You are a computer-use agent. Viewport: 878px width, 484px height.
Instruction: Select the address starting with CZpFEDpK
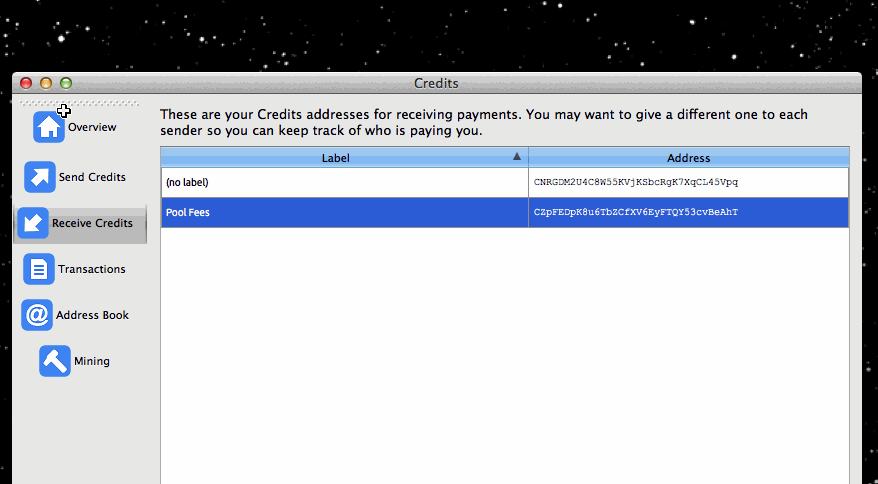(x=636, y=212)
